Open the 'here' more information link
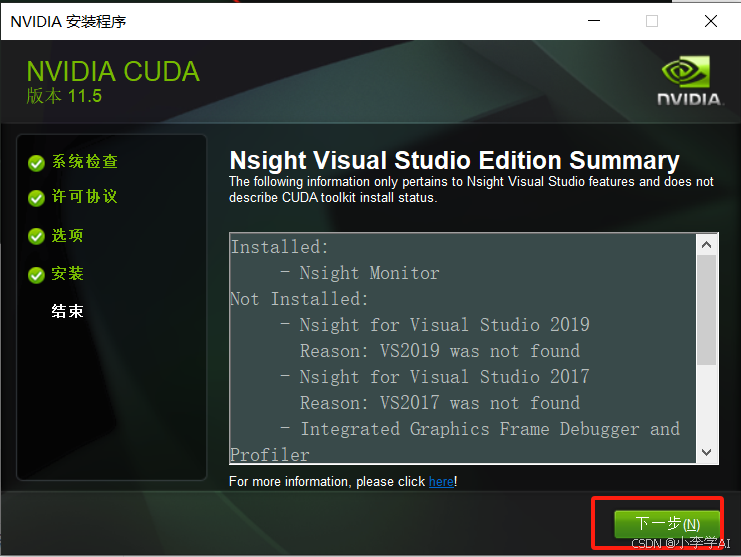Image resolution: width=741 pixels, height=557 pixels. tap(441, 481)
